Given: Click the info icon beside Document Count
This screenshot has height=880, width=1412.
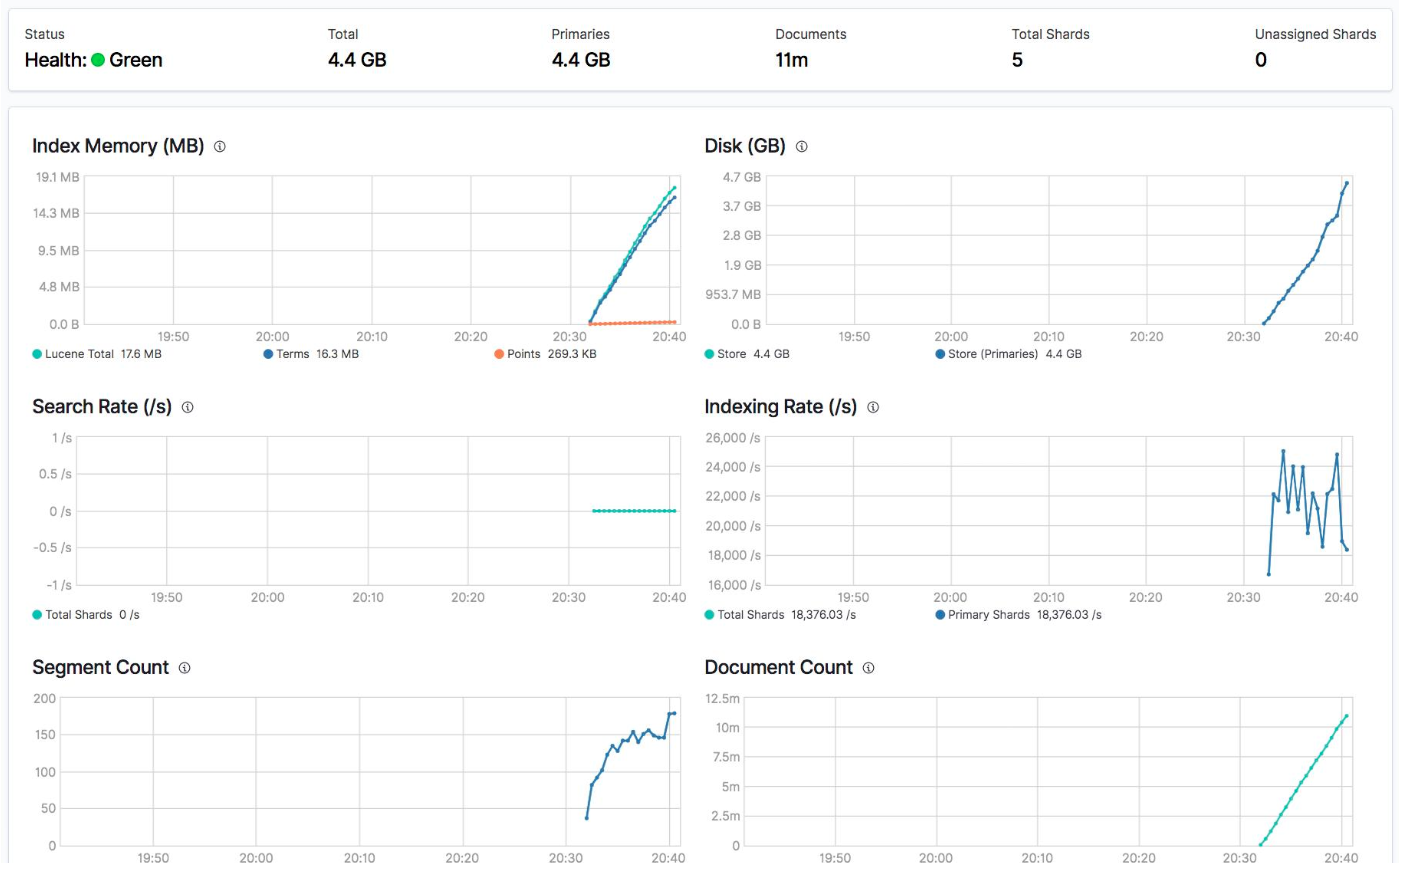Looking at the screenshot, I should tap(869, 668).
